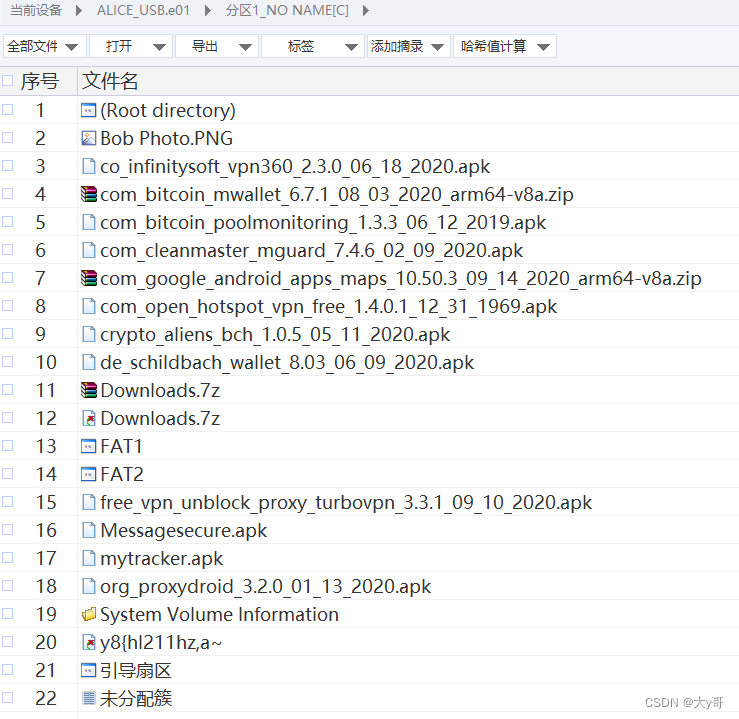Click the file icon for crypto_aliens_bch apk
Image resolution: width=739 pixels, height=719 pixels.
point(89,334)
